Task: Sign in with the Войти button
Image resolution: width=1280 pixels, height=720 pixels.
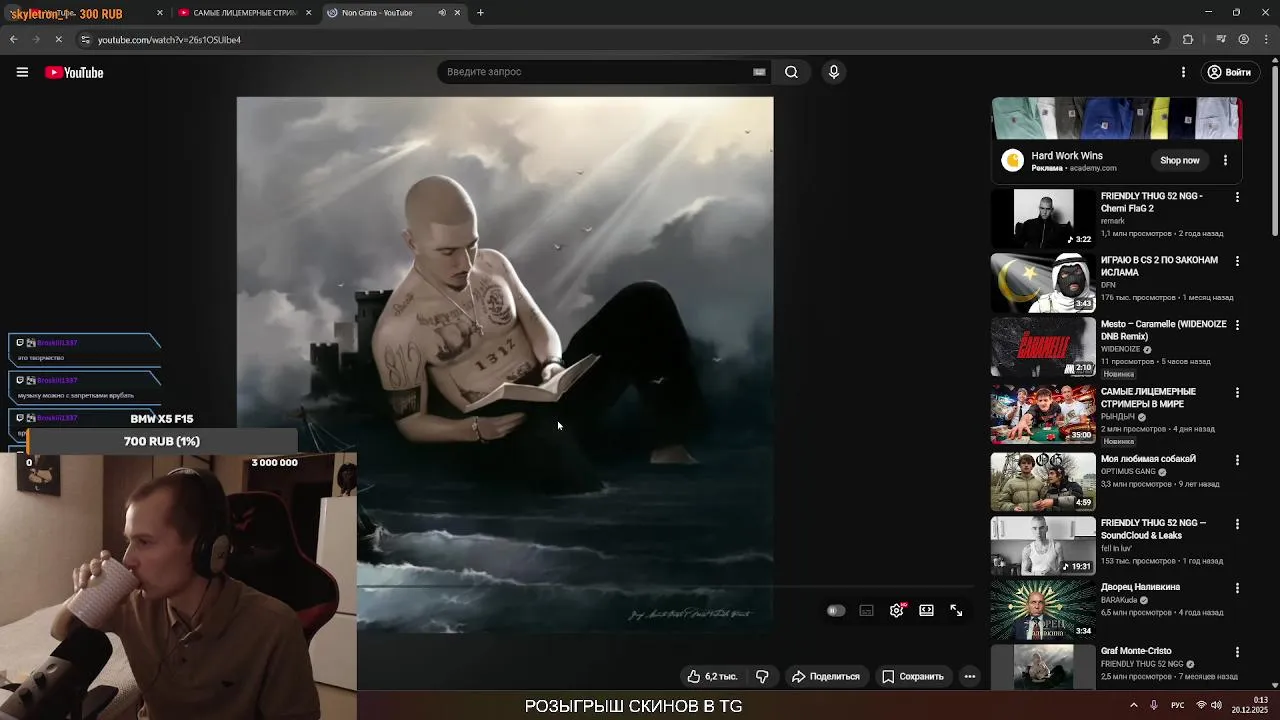Action: pyautogui.click(x=1229, y=72)
